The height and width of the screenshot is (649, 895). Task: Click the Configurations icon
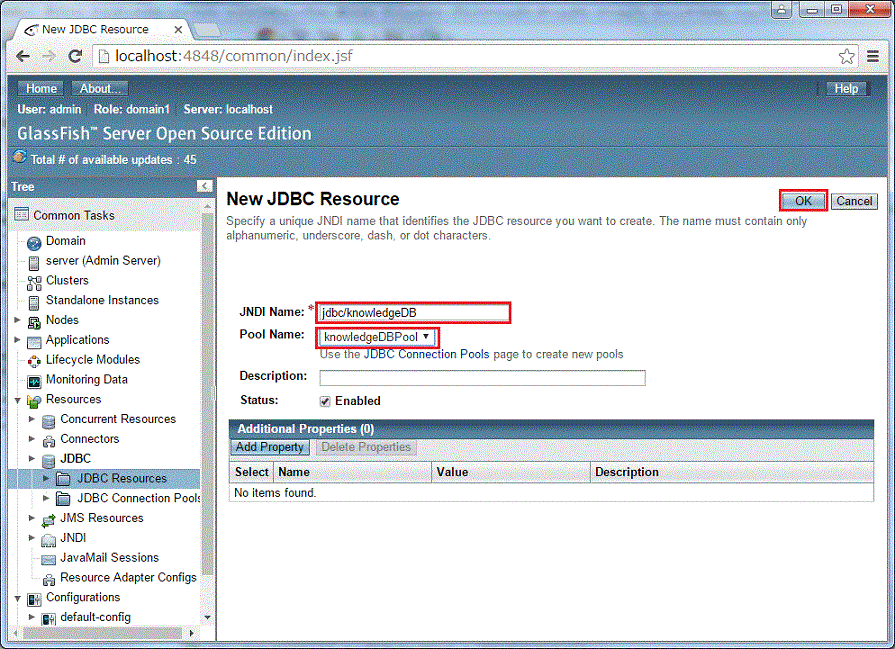34,599
